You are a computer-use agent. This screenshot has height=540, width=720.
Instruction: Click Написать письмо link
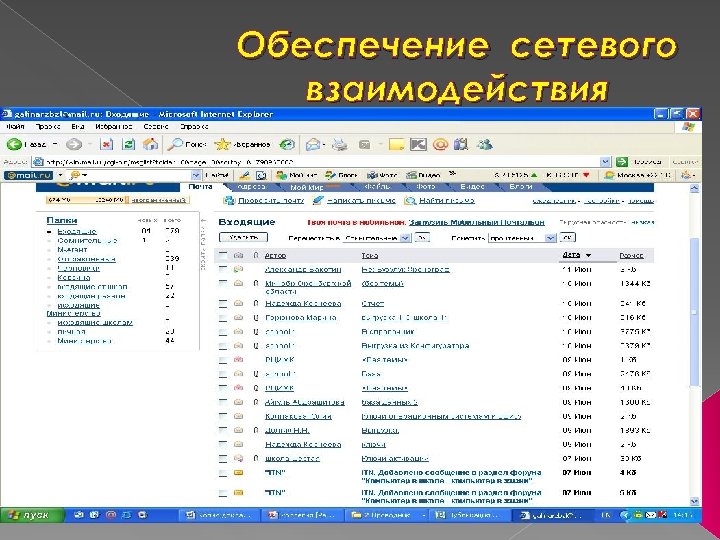360,201
